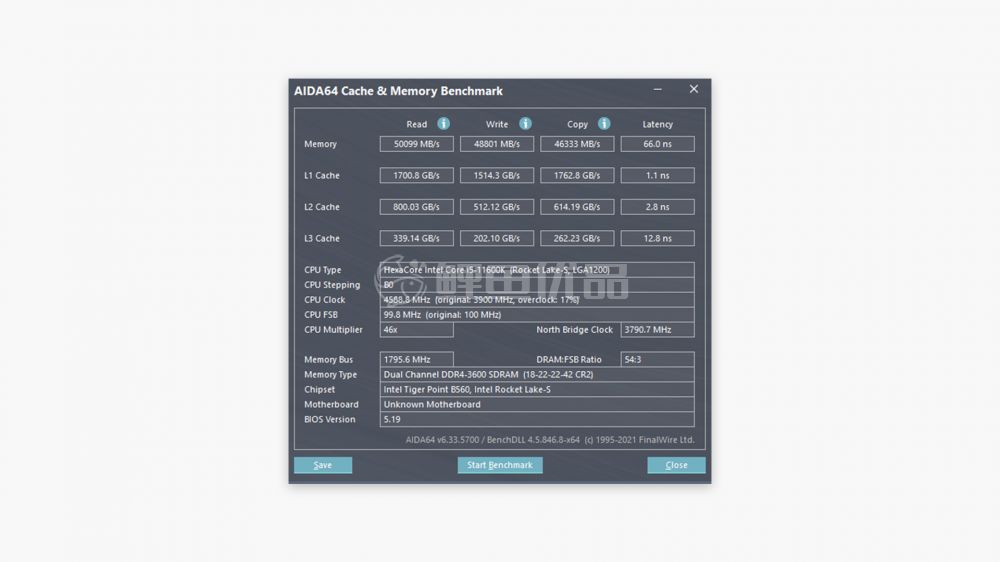Click the Close button at bottom
Image resolution: width=1000 pixels, height=562 pixels.
(x=676, y=465)
